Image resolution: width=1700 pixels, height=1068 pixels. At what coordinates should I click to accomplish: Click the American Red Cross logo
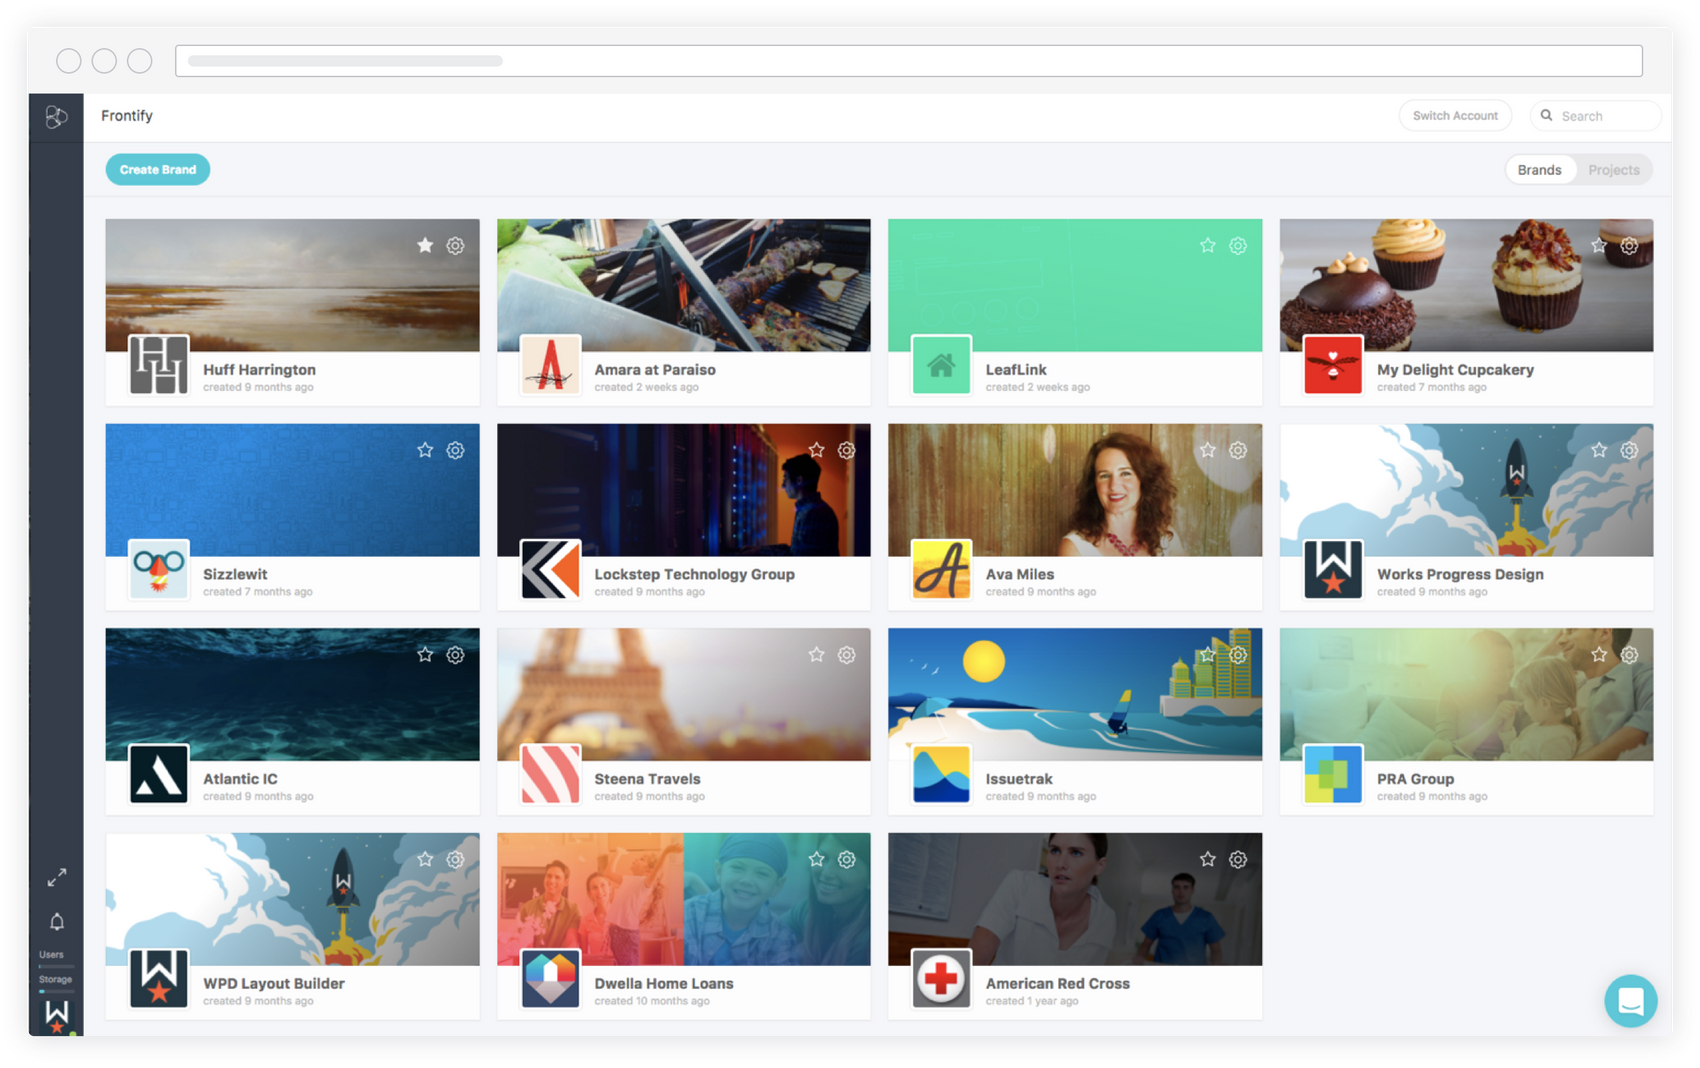tap(941, 979)
